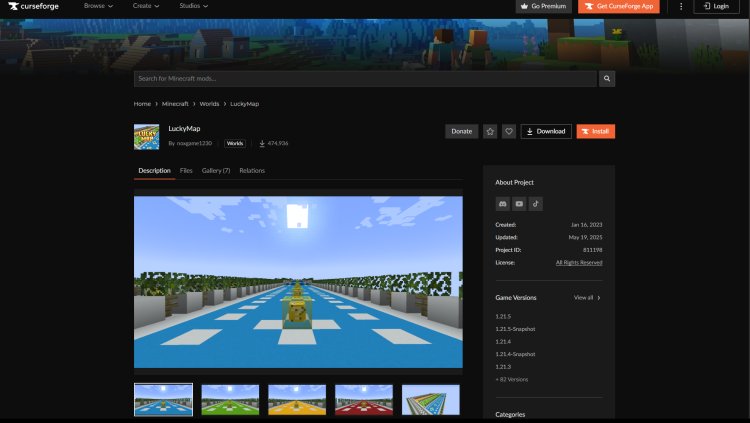
Task: Open the Discord link icon
Action: (502, 204)
